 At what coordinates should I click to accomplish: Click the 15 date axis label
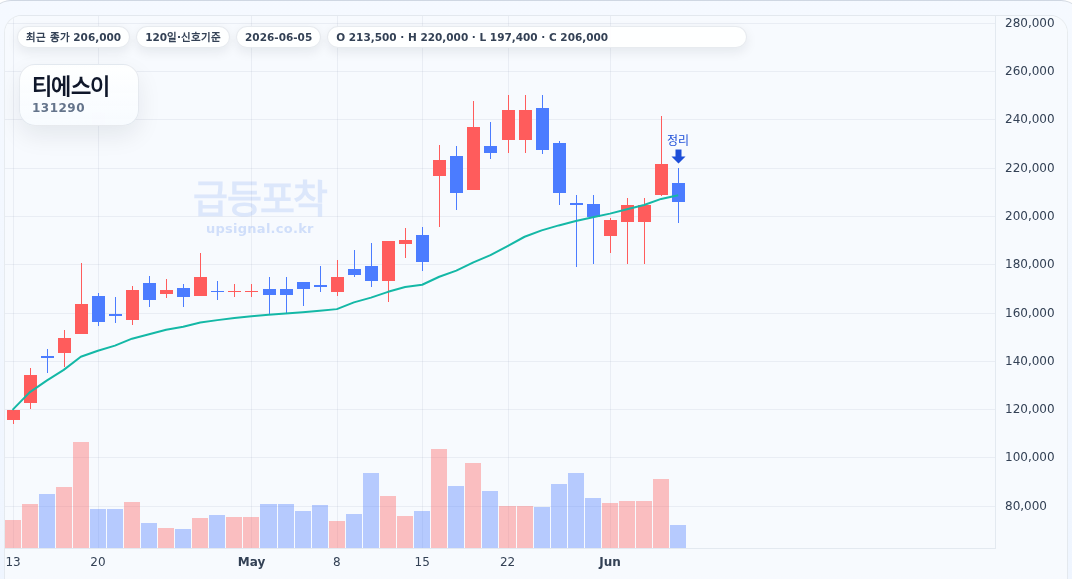point(422,562)
